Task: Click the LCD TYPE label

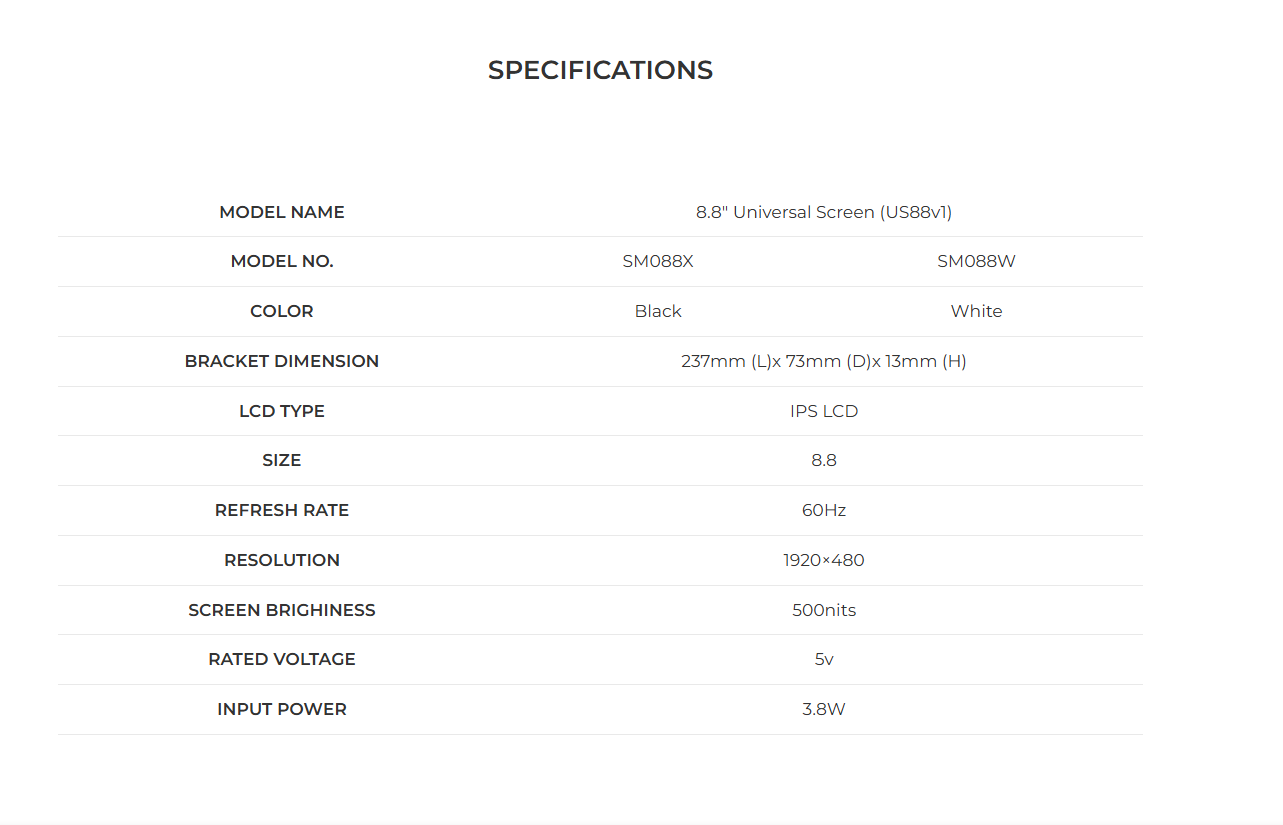Action: [x=282, y=411]
